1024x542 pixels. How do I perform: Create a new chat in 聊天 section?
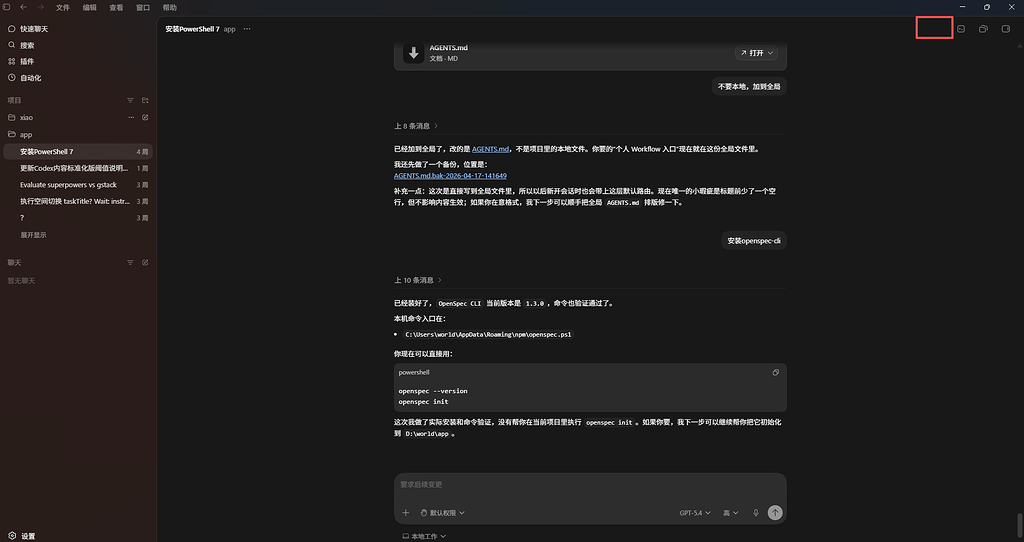click(x=145, y=263)
